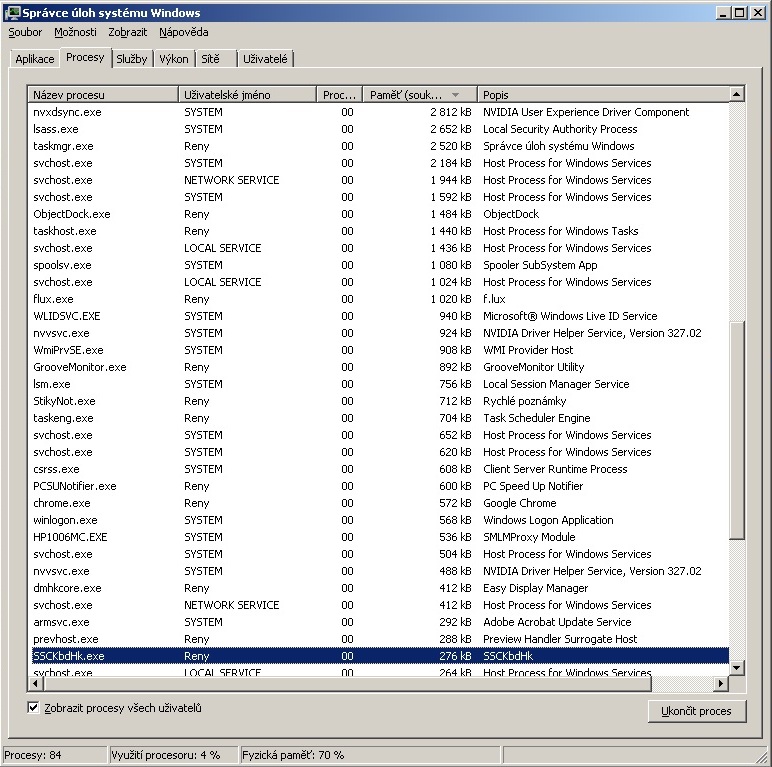Sort by Paměť column header
This screenshot has height=767, width=772.
click(x=420, y=95)
